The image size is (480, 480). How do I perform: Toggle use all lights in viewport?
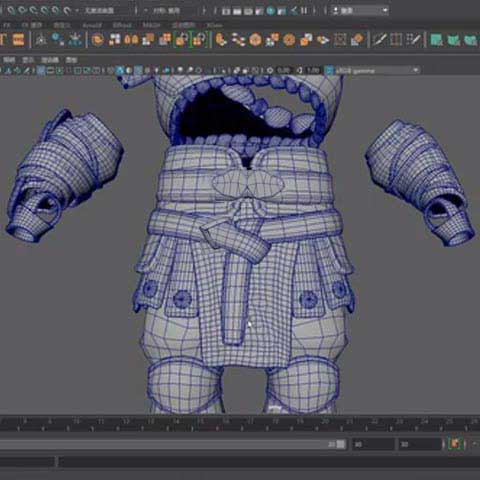tap(156, 70)
